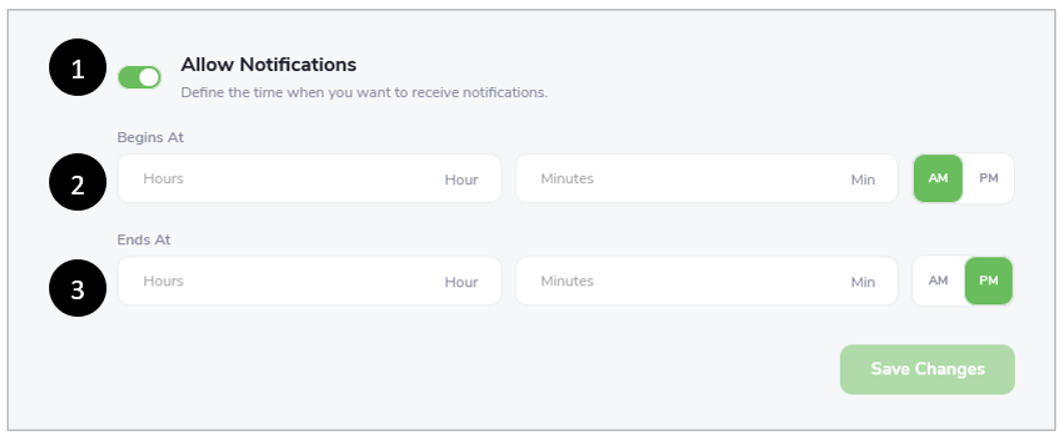Viewport: 1064px width, 436px height.
Task: Click the Allow Notifications heading text
Action: (x=268, y=64)
